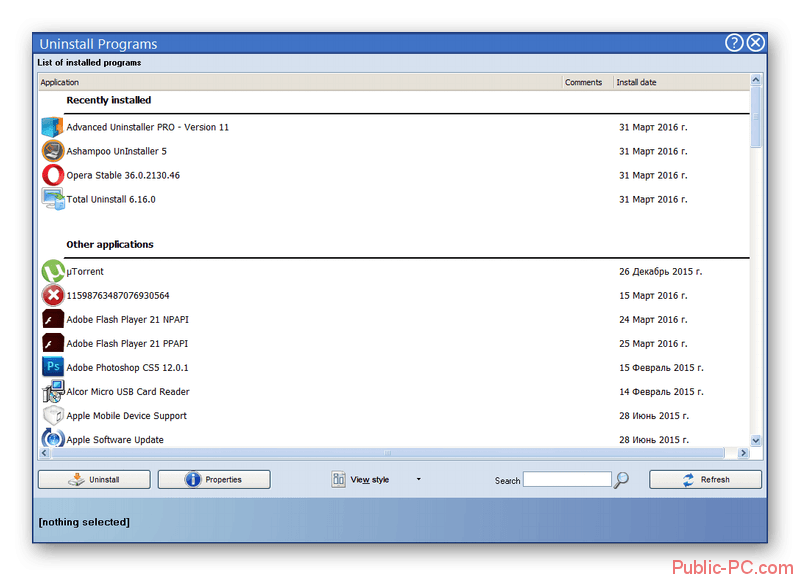The width and height of the screenshot is (800, 580).
Task: Refresh the installed programs list
Action: pyautogui.click(x=705, y=480)
